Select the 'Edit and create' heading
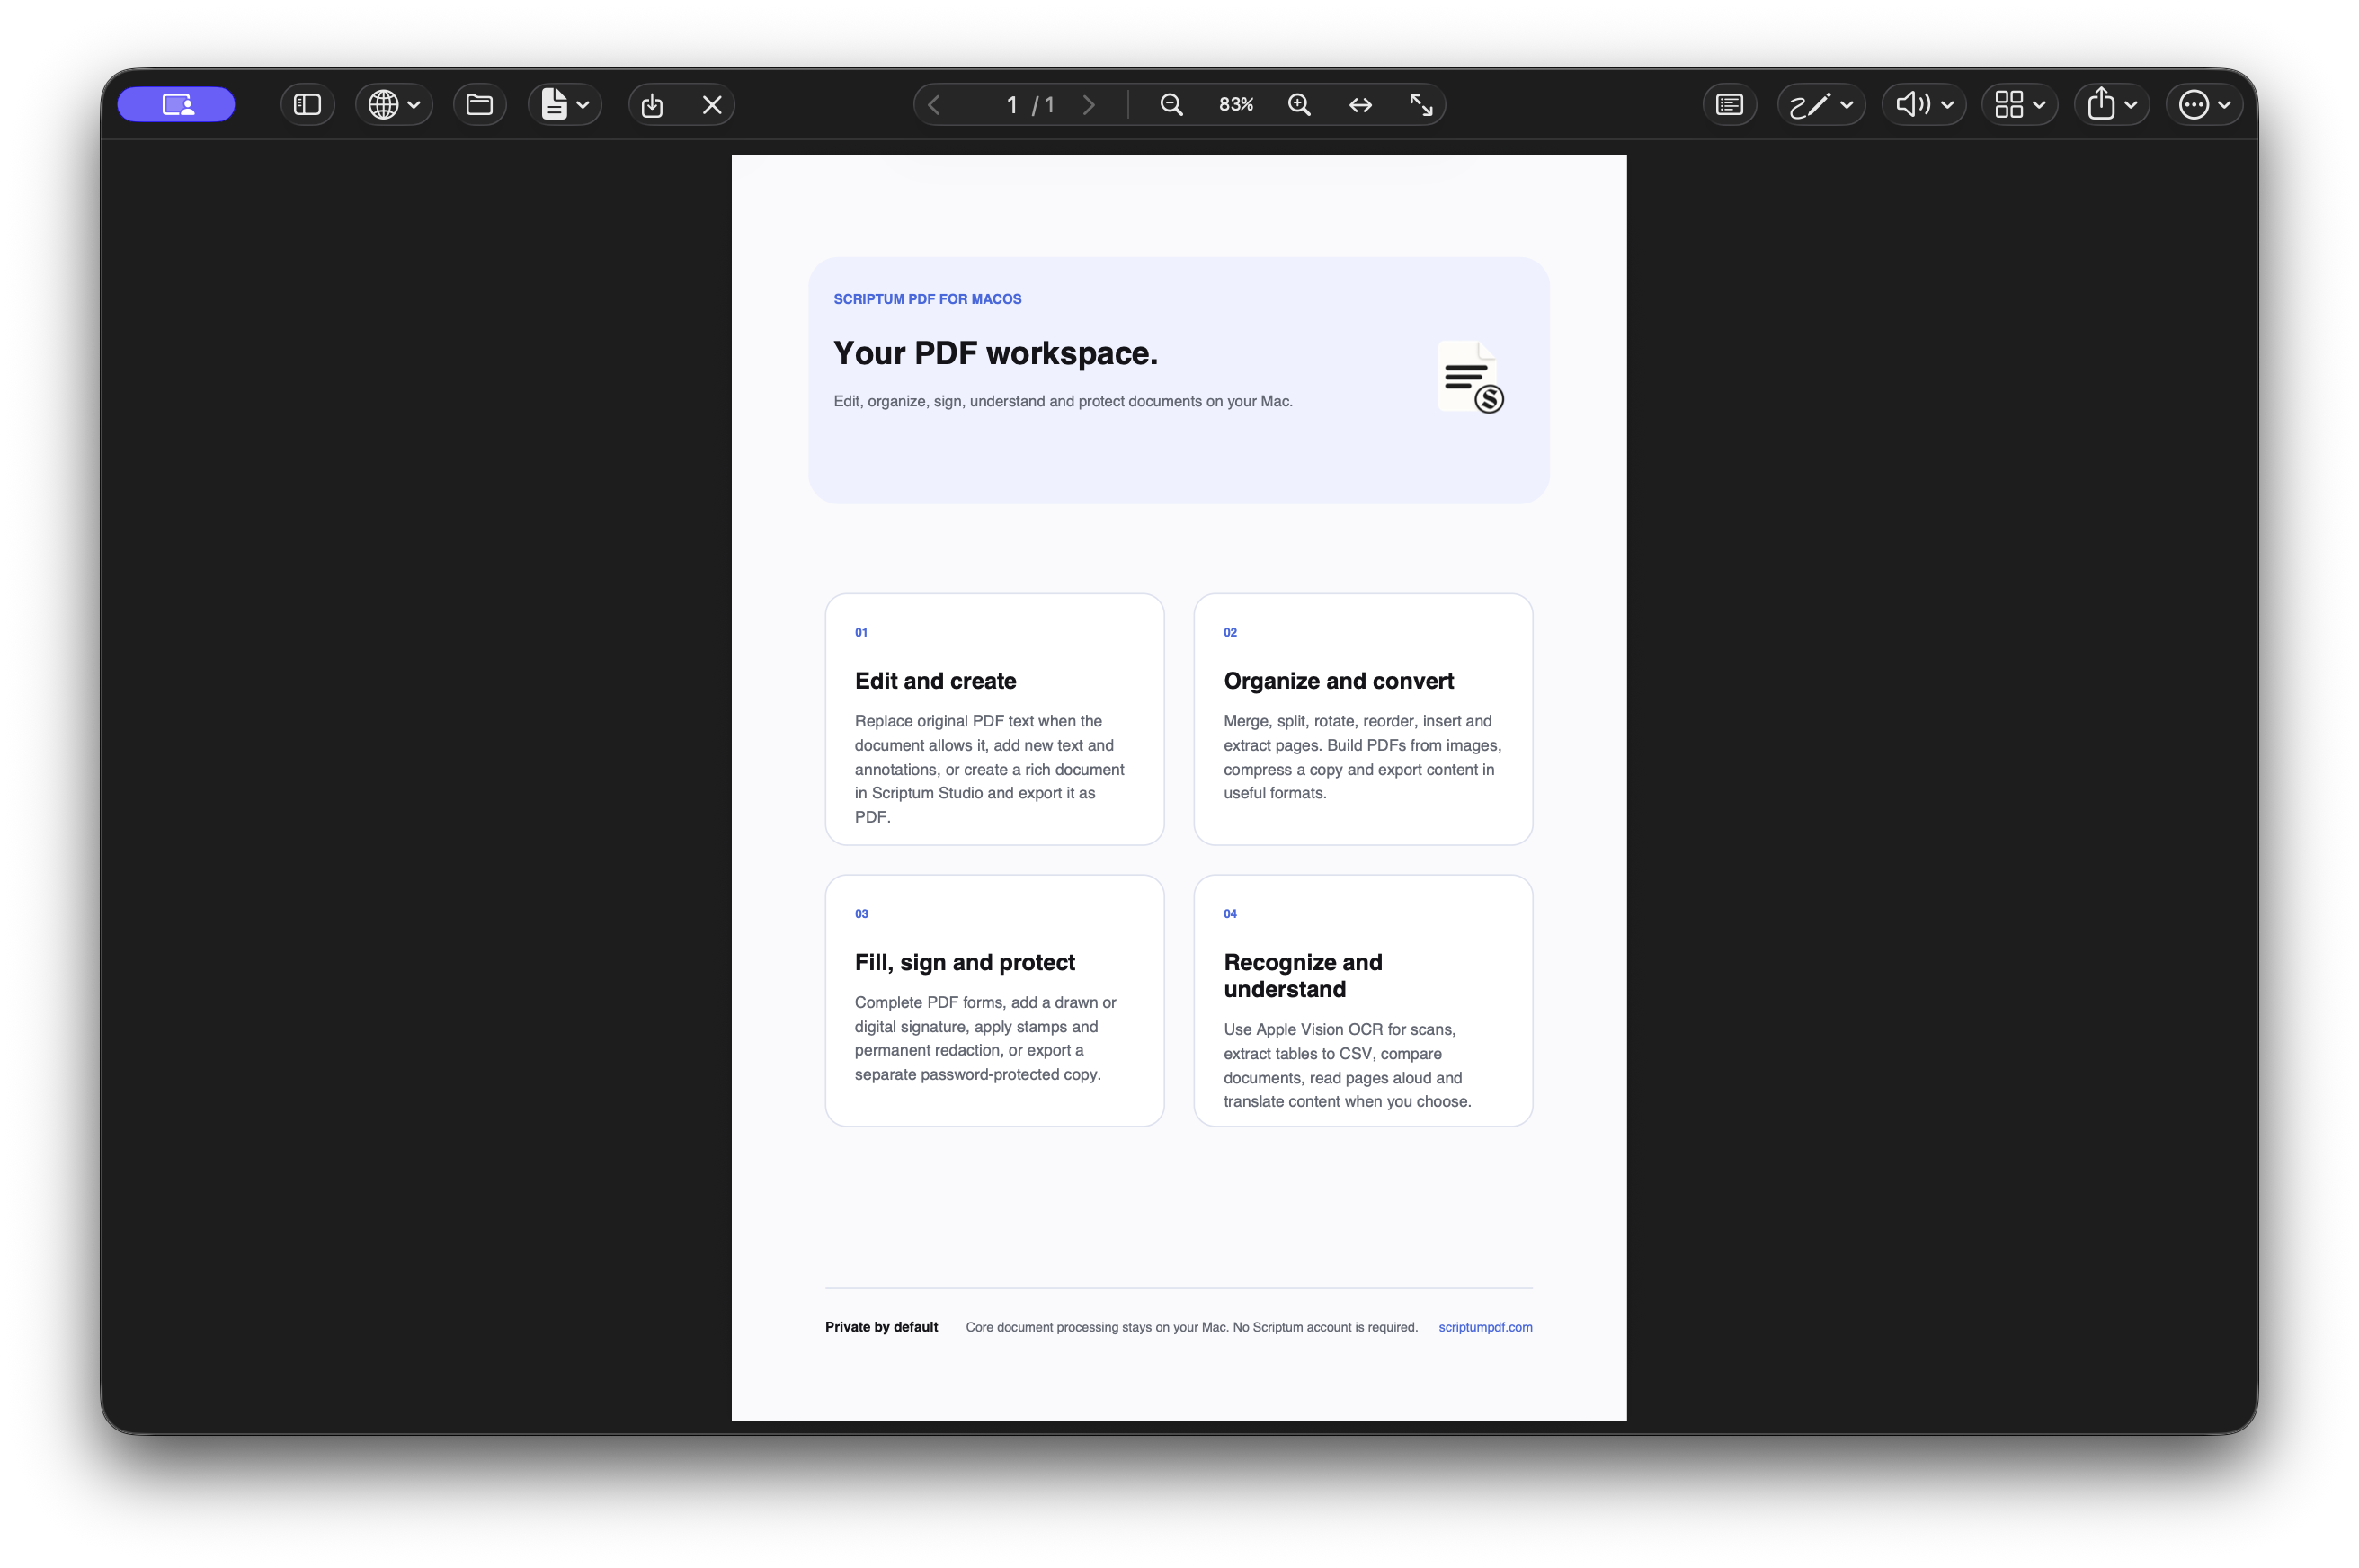This screenshot has width=2359, height=1568. tap(935, 681)
